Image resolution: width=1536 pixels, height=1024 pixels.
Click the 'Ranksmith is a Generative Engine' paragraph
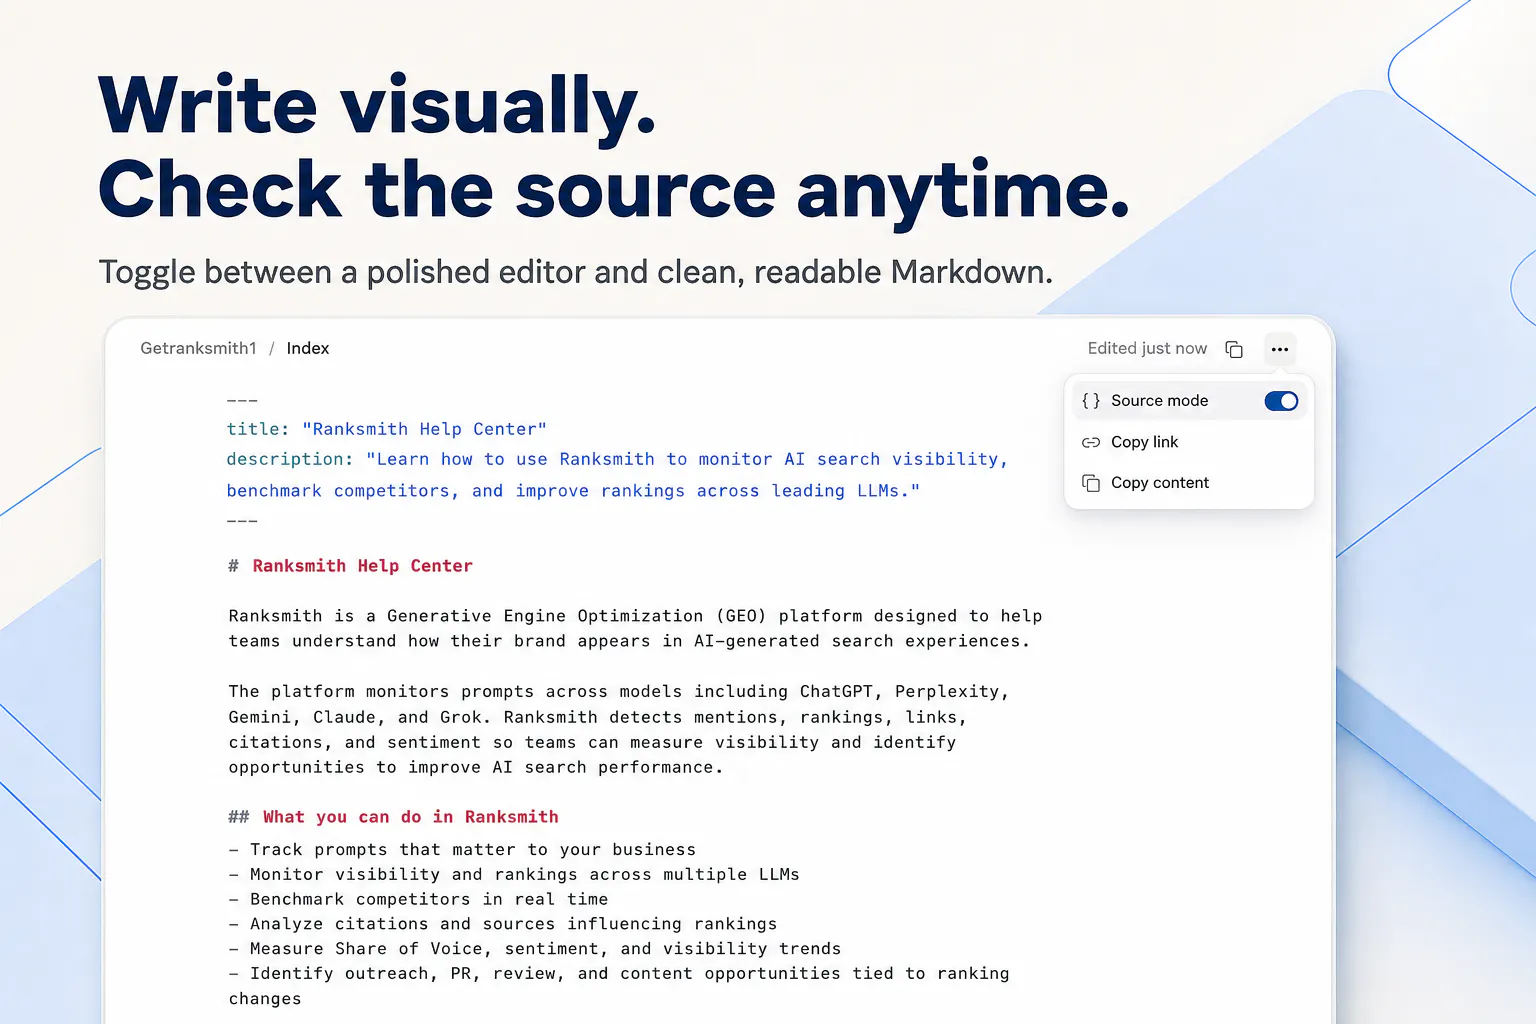coord(635,628)
